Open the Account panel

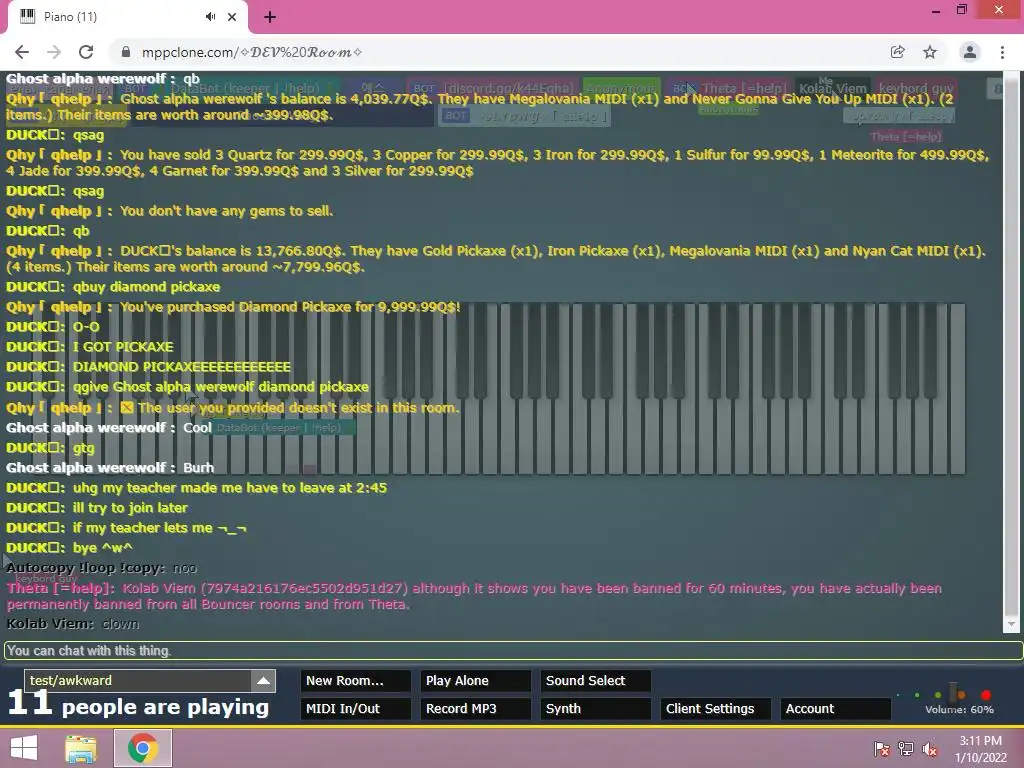pos(836,709)
